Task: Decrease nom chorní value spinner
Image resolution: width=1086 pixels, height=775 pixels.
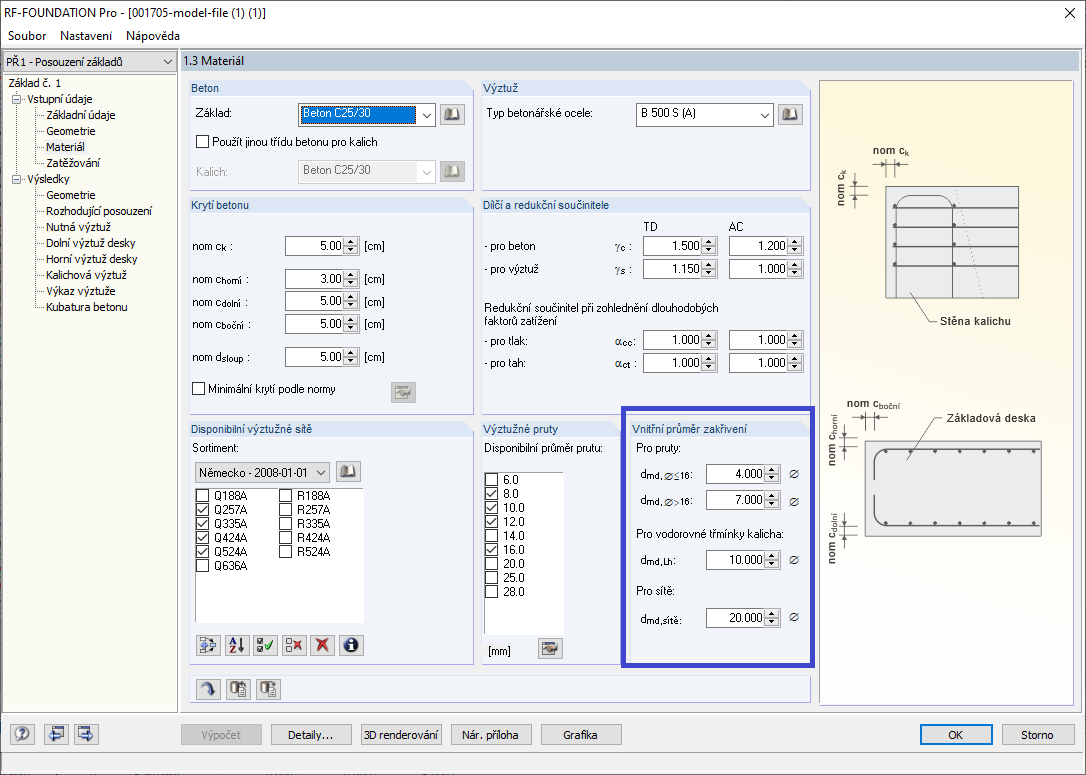Action: coord(350,283)
